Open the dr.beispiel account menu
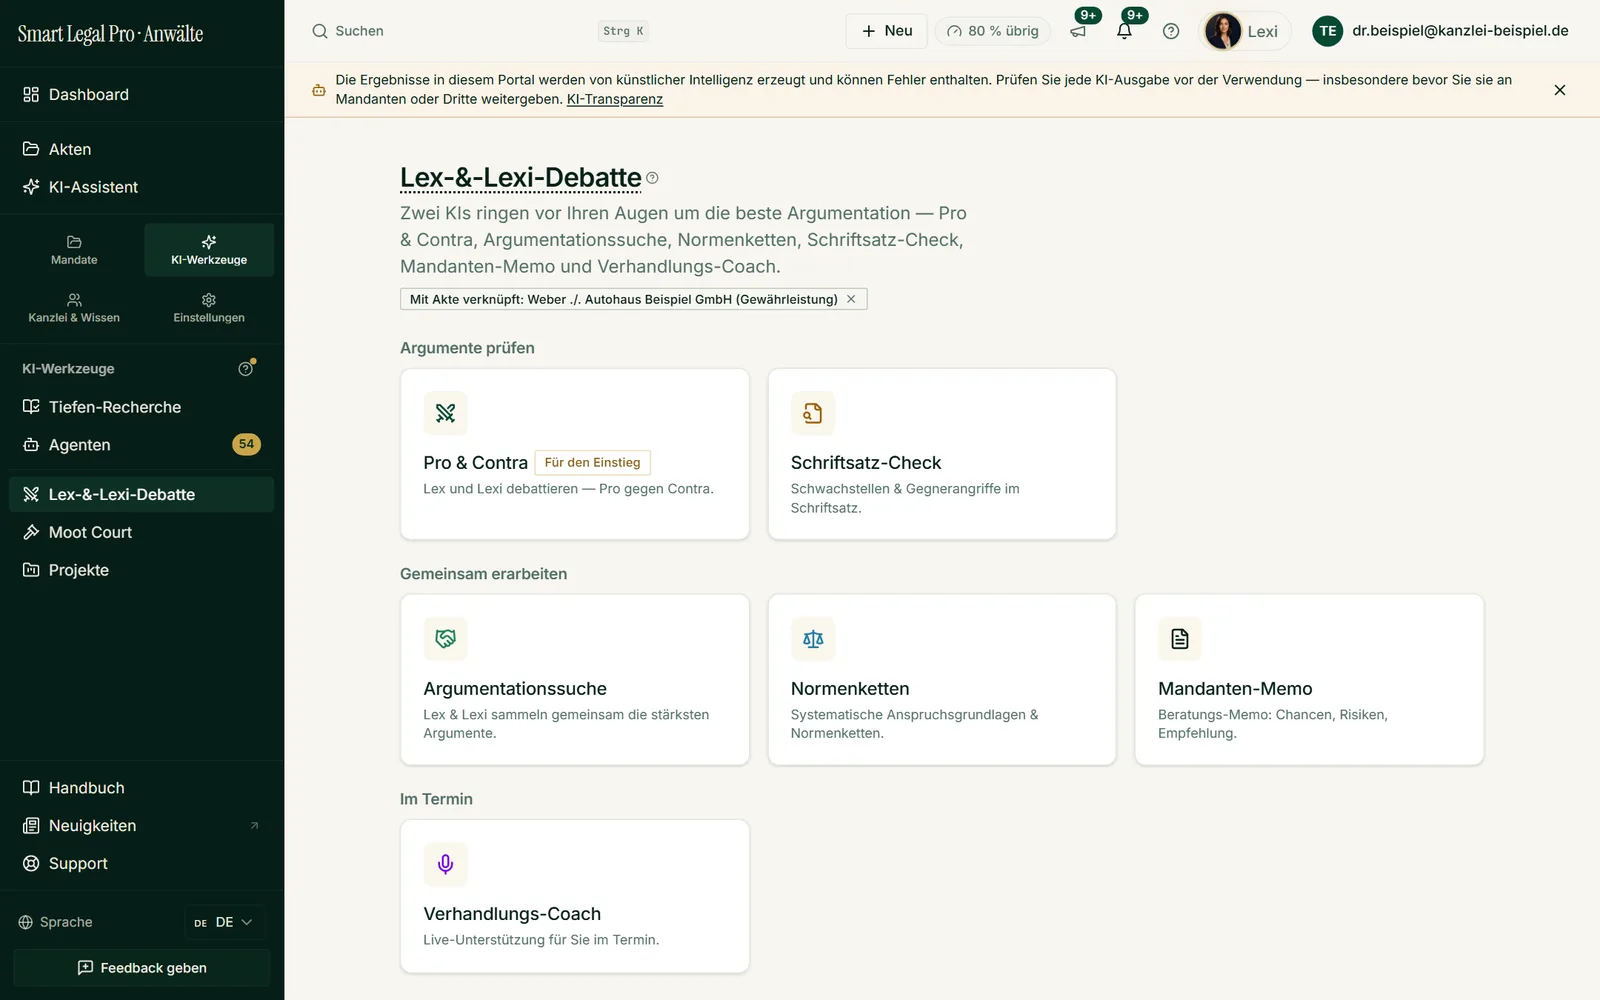 [x=1441, y=31]
